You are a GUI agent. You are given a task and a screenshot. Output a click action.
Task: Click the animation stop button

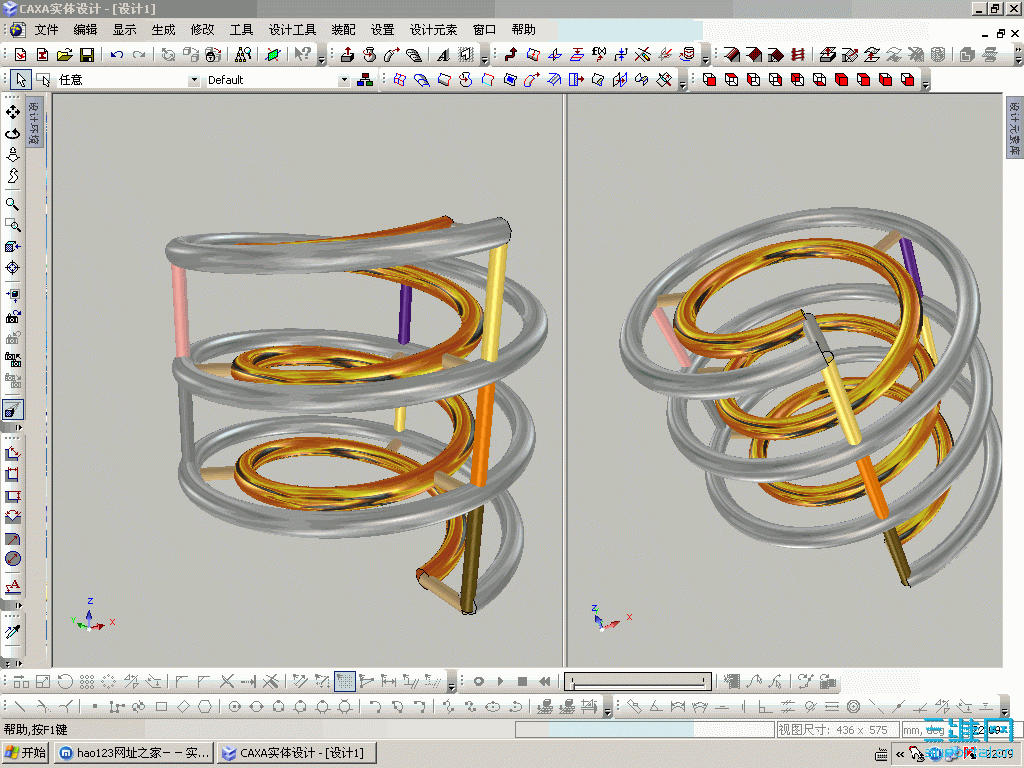click(x=522, y=682)
